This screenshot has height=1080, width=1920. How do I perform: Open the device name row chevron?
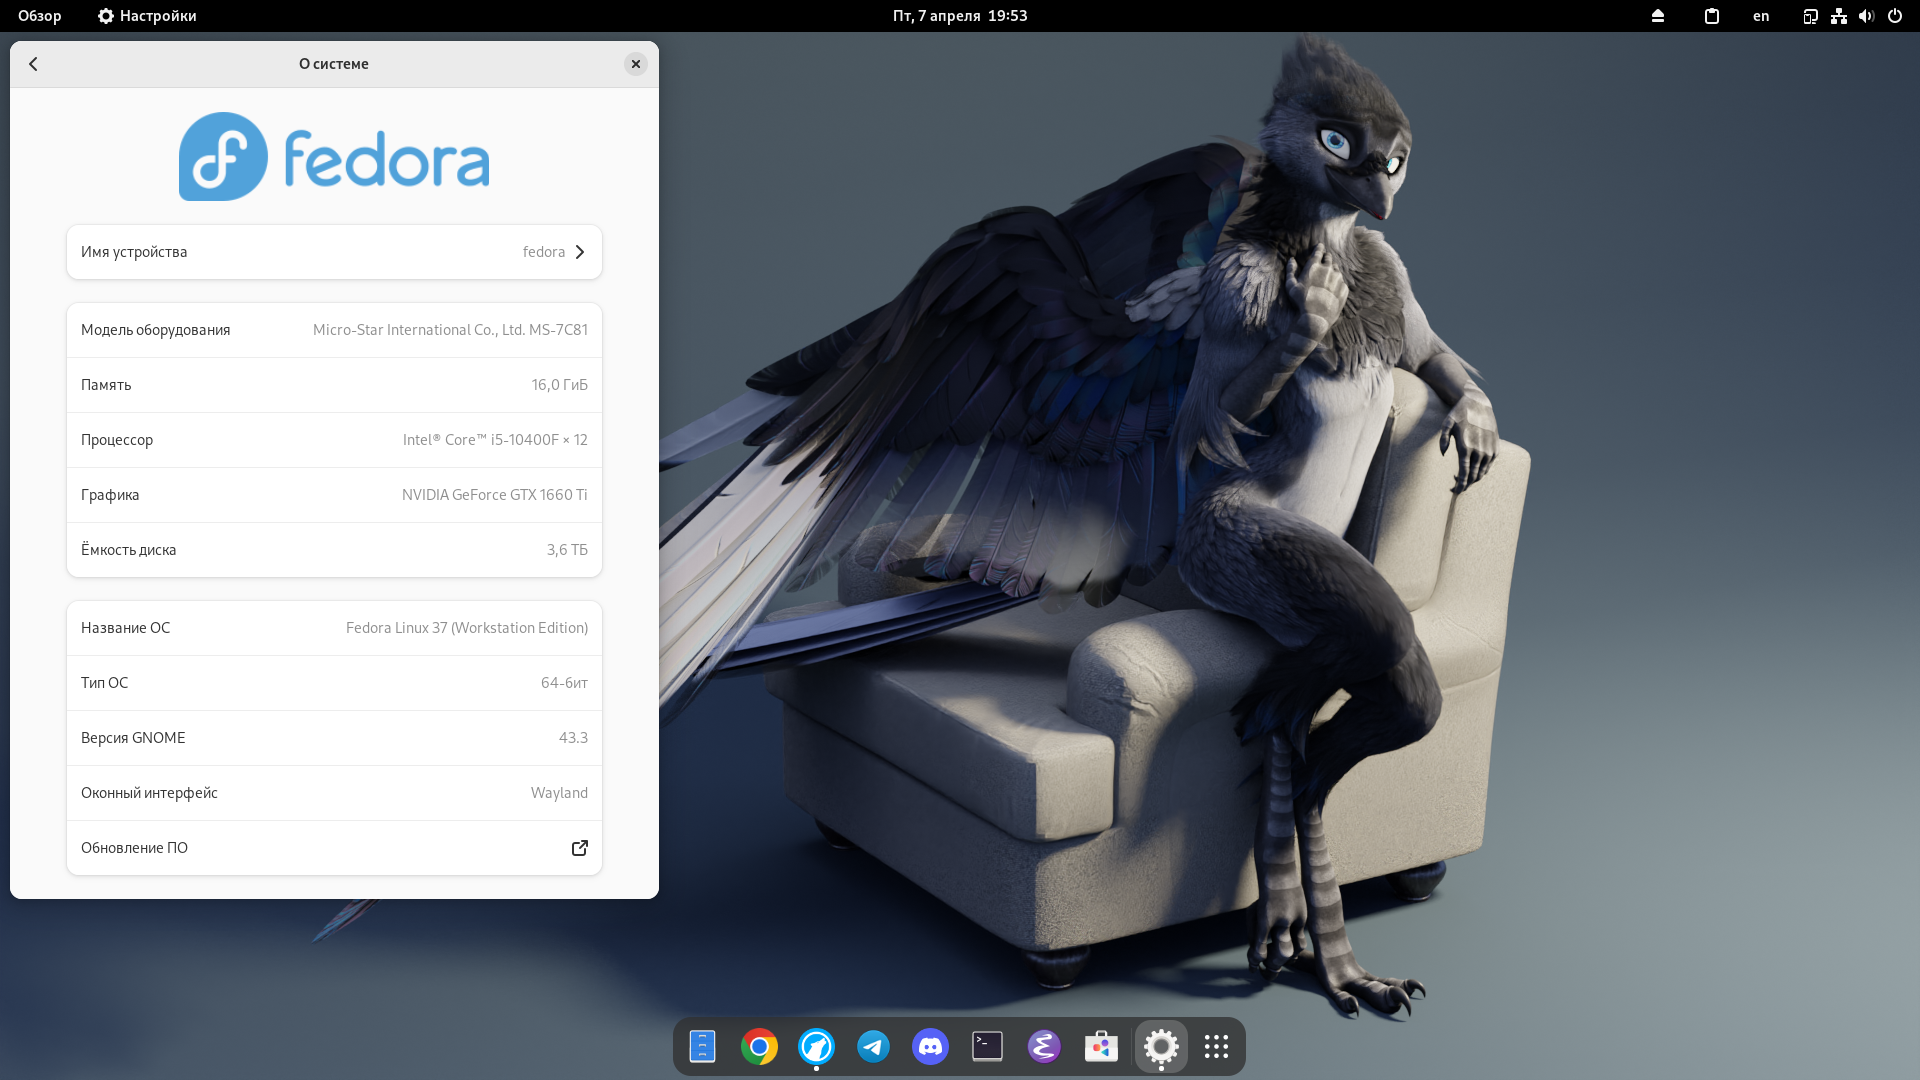580,252
